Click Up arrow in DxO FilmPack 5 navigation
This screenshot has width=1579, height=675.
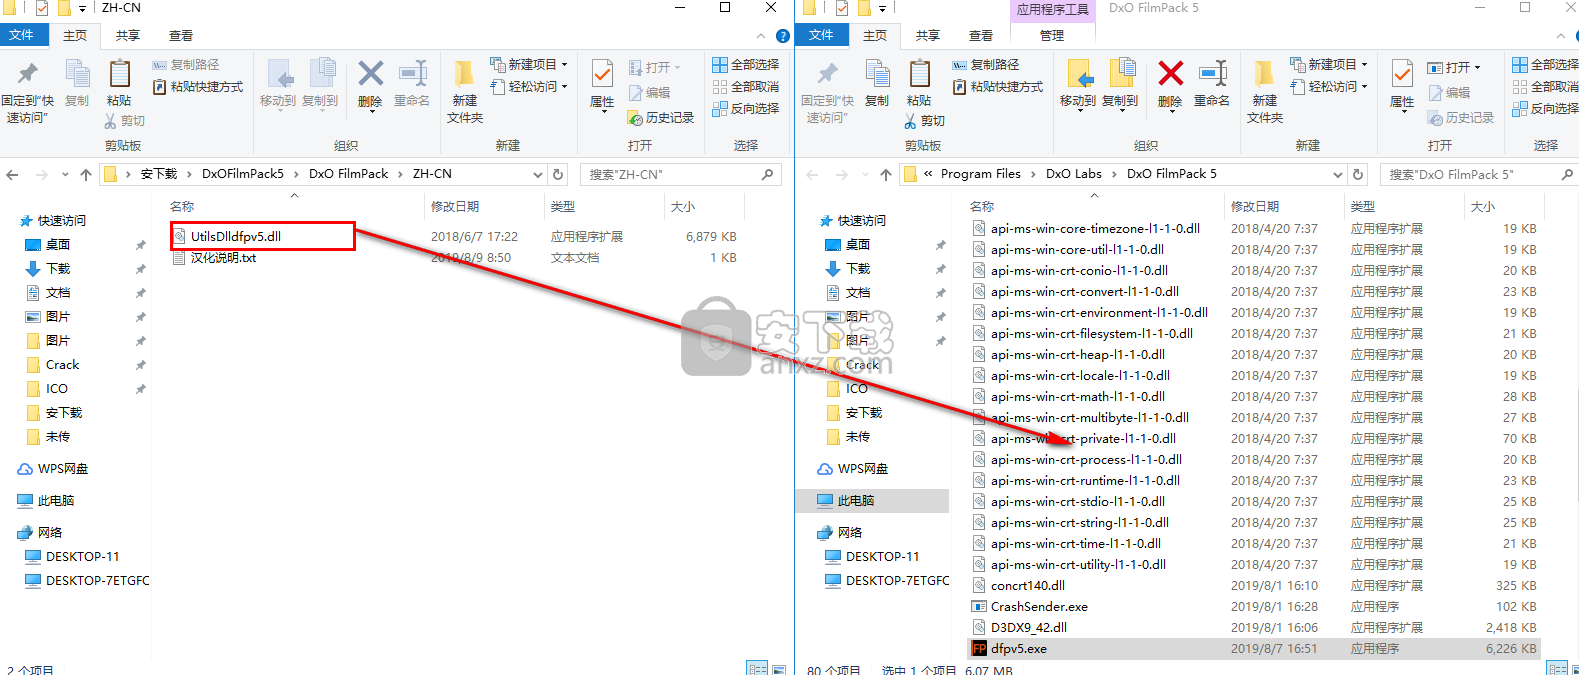click(x=885, y=174)
